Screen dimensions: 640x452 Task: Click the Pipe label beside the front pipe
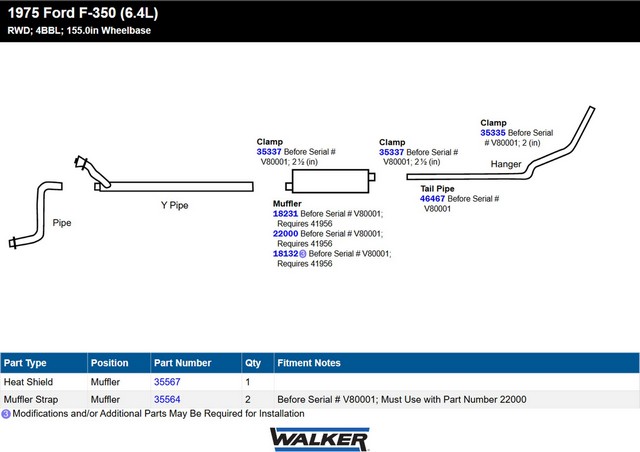tap(62, 223)
